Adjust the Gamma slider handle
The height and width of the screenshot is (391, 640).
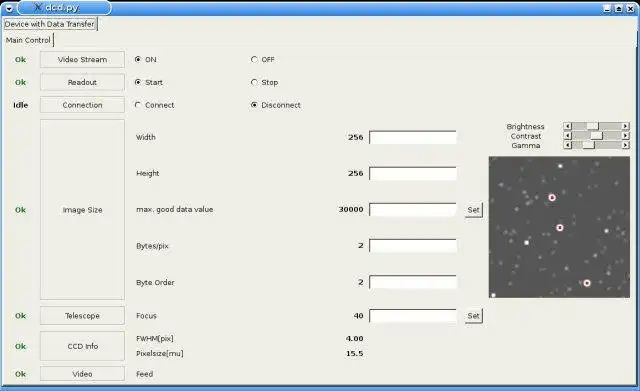589,145
